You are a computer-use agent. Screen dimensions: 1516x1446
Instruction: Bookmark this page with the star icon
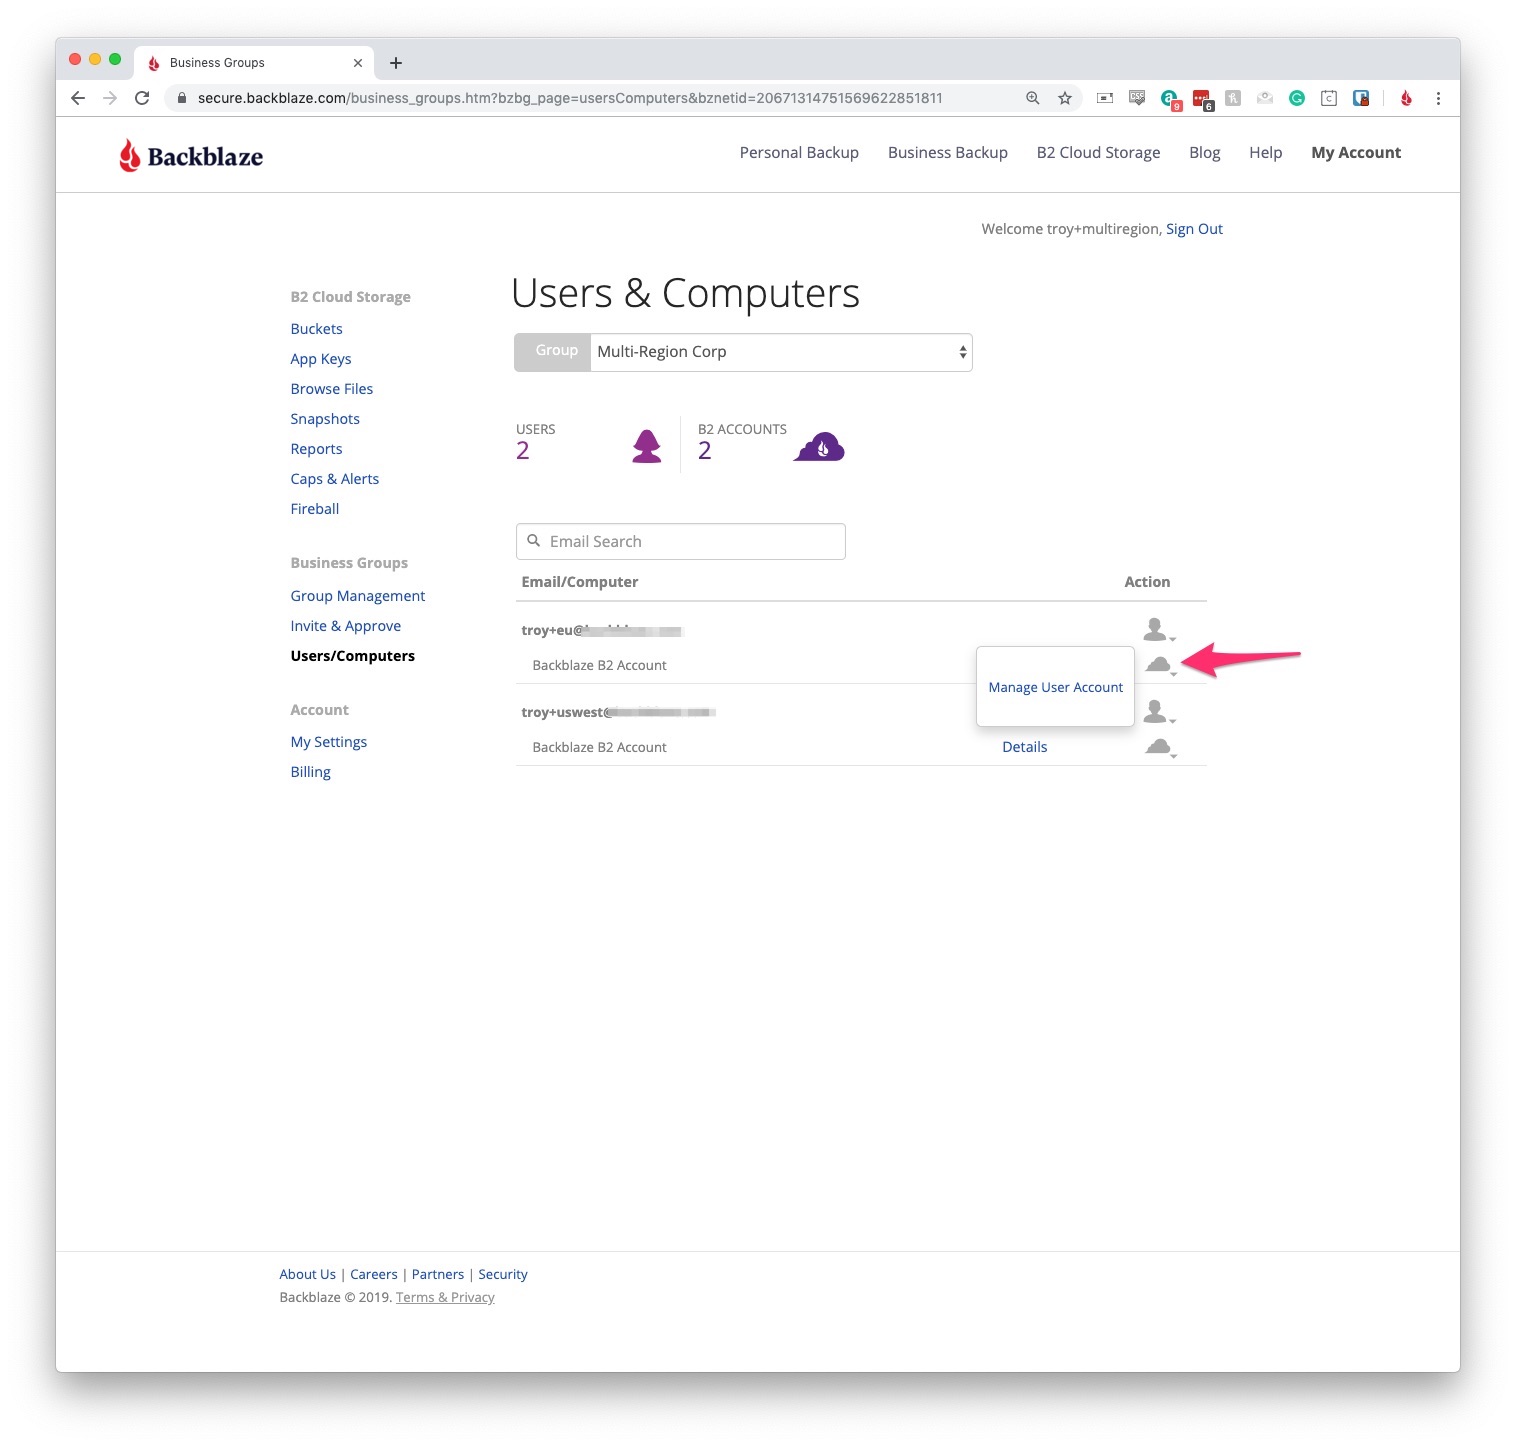point(1065,98)
